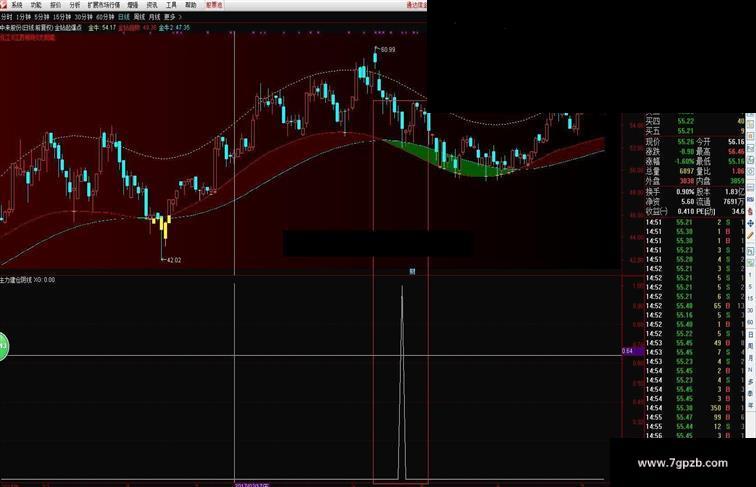Open the 工具 menu

[171, 5]
